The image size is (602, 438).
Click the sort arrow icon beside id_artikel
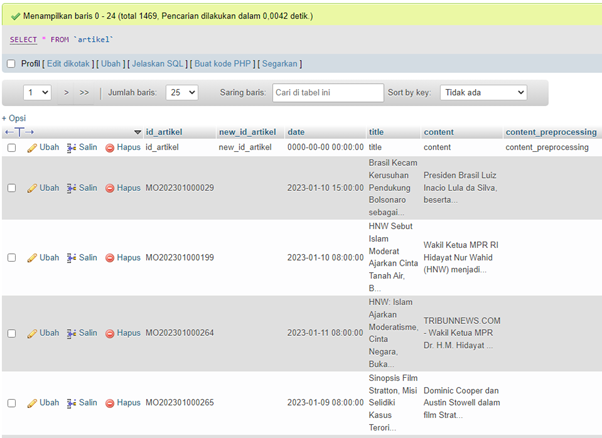[138, 132]
